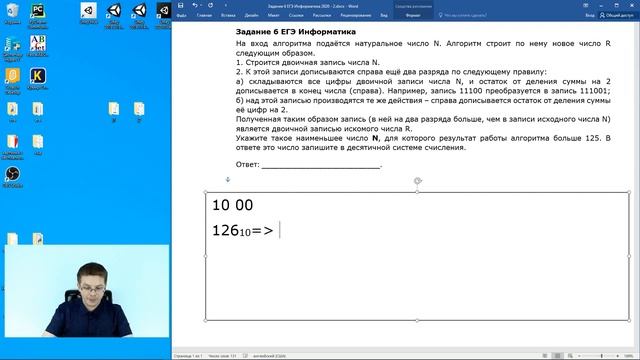Click the Общий доступ share button
640x360 pixels.
(x=616, y=16)
